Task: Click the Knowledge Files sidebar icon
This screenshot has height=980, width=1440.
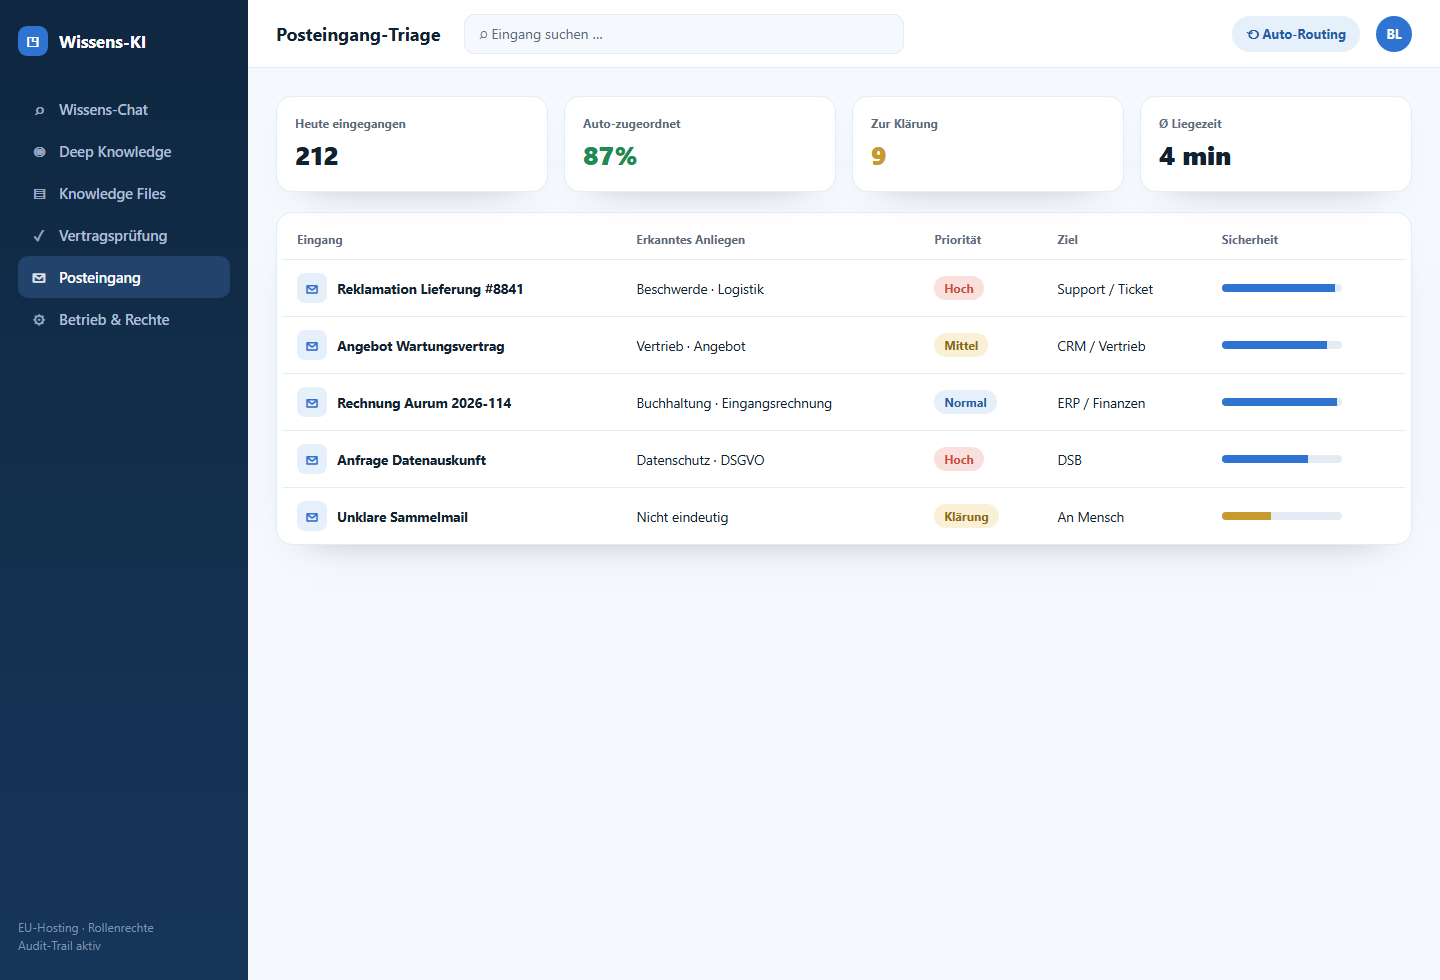Action: [39, 194]
